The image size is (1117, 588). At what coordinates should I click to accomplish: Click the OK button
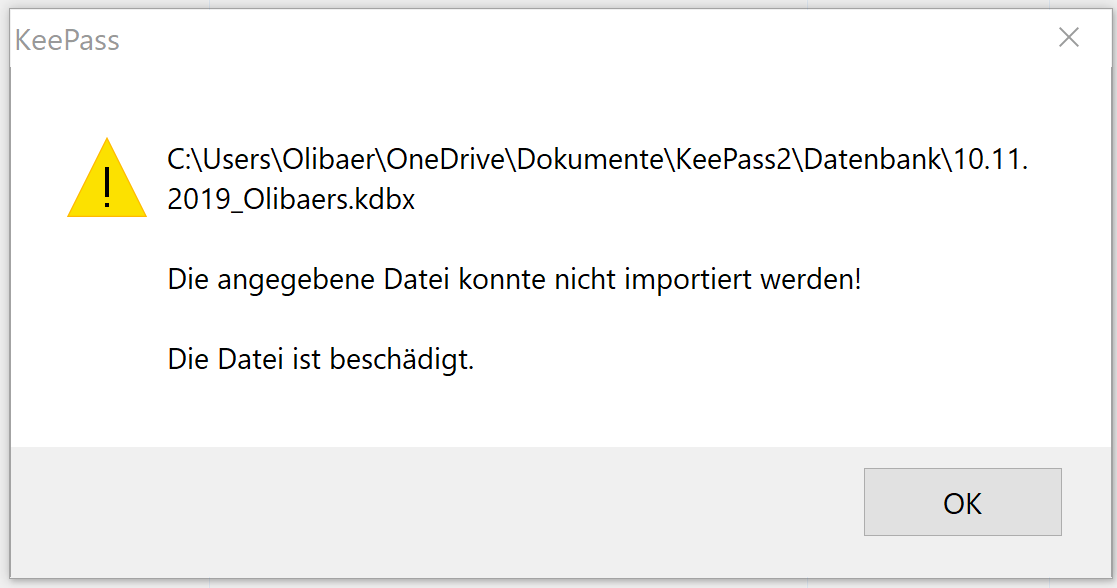962,502
